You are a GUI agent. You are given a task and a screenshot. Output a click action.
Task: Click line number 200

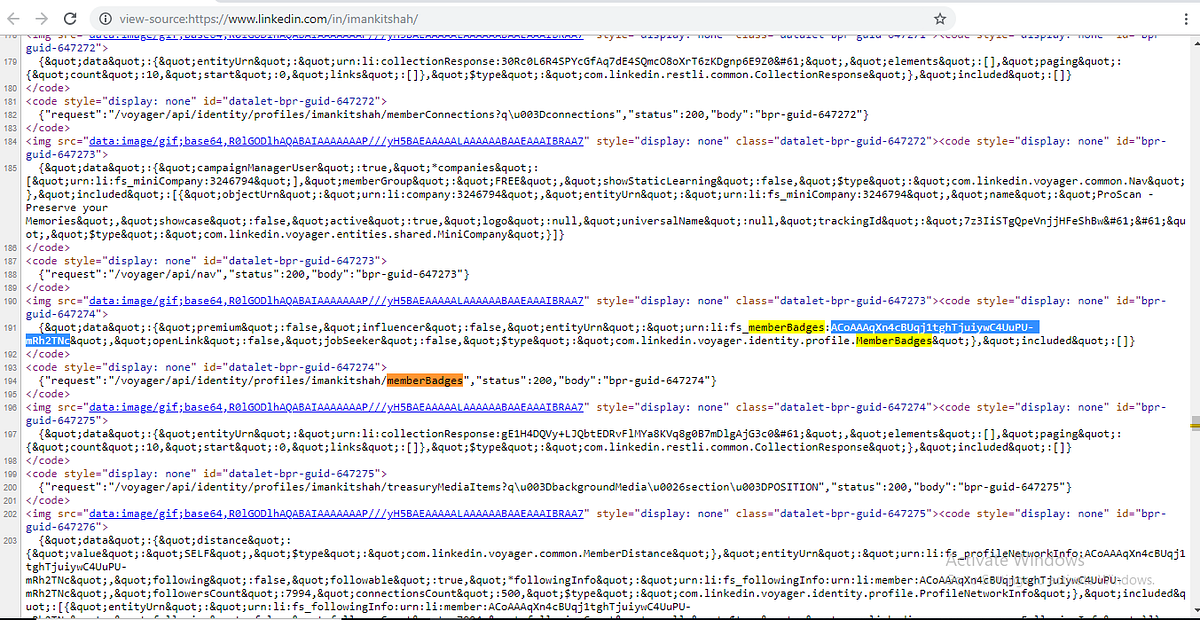12,487
